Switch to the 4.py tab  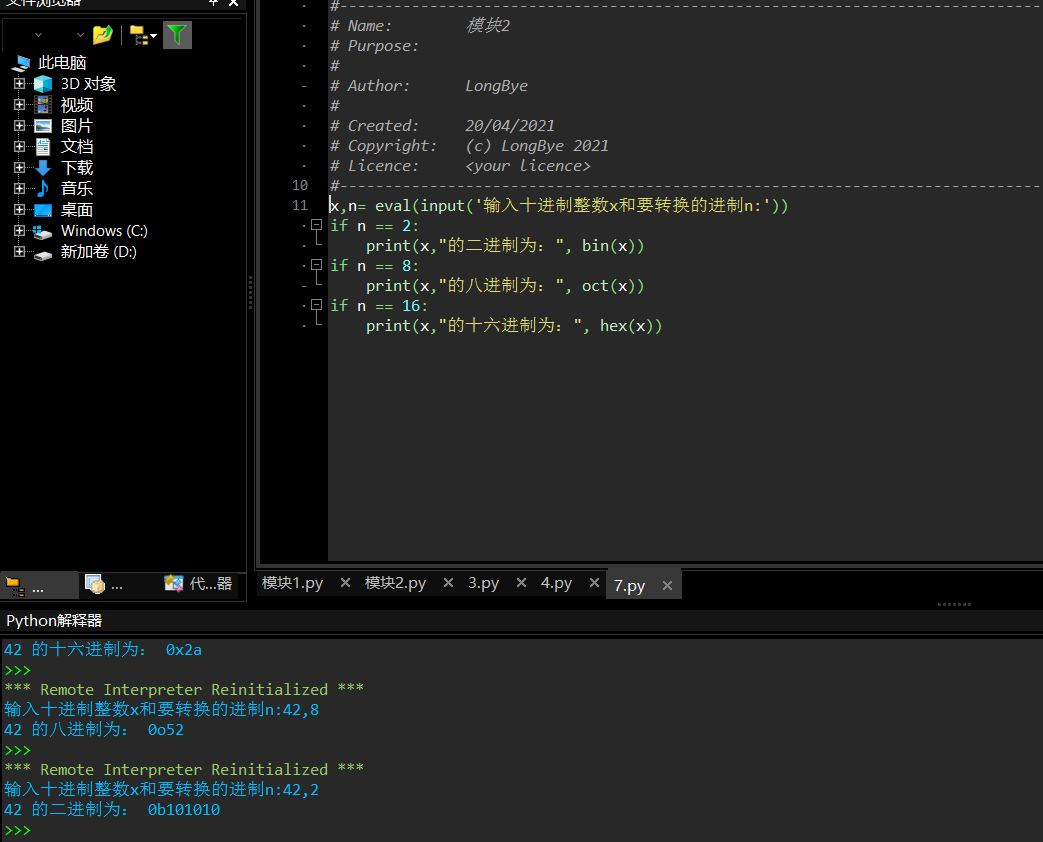tap(557, 583)
